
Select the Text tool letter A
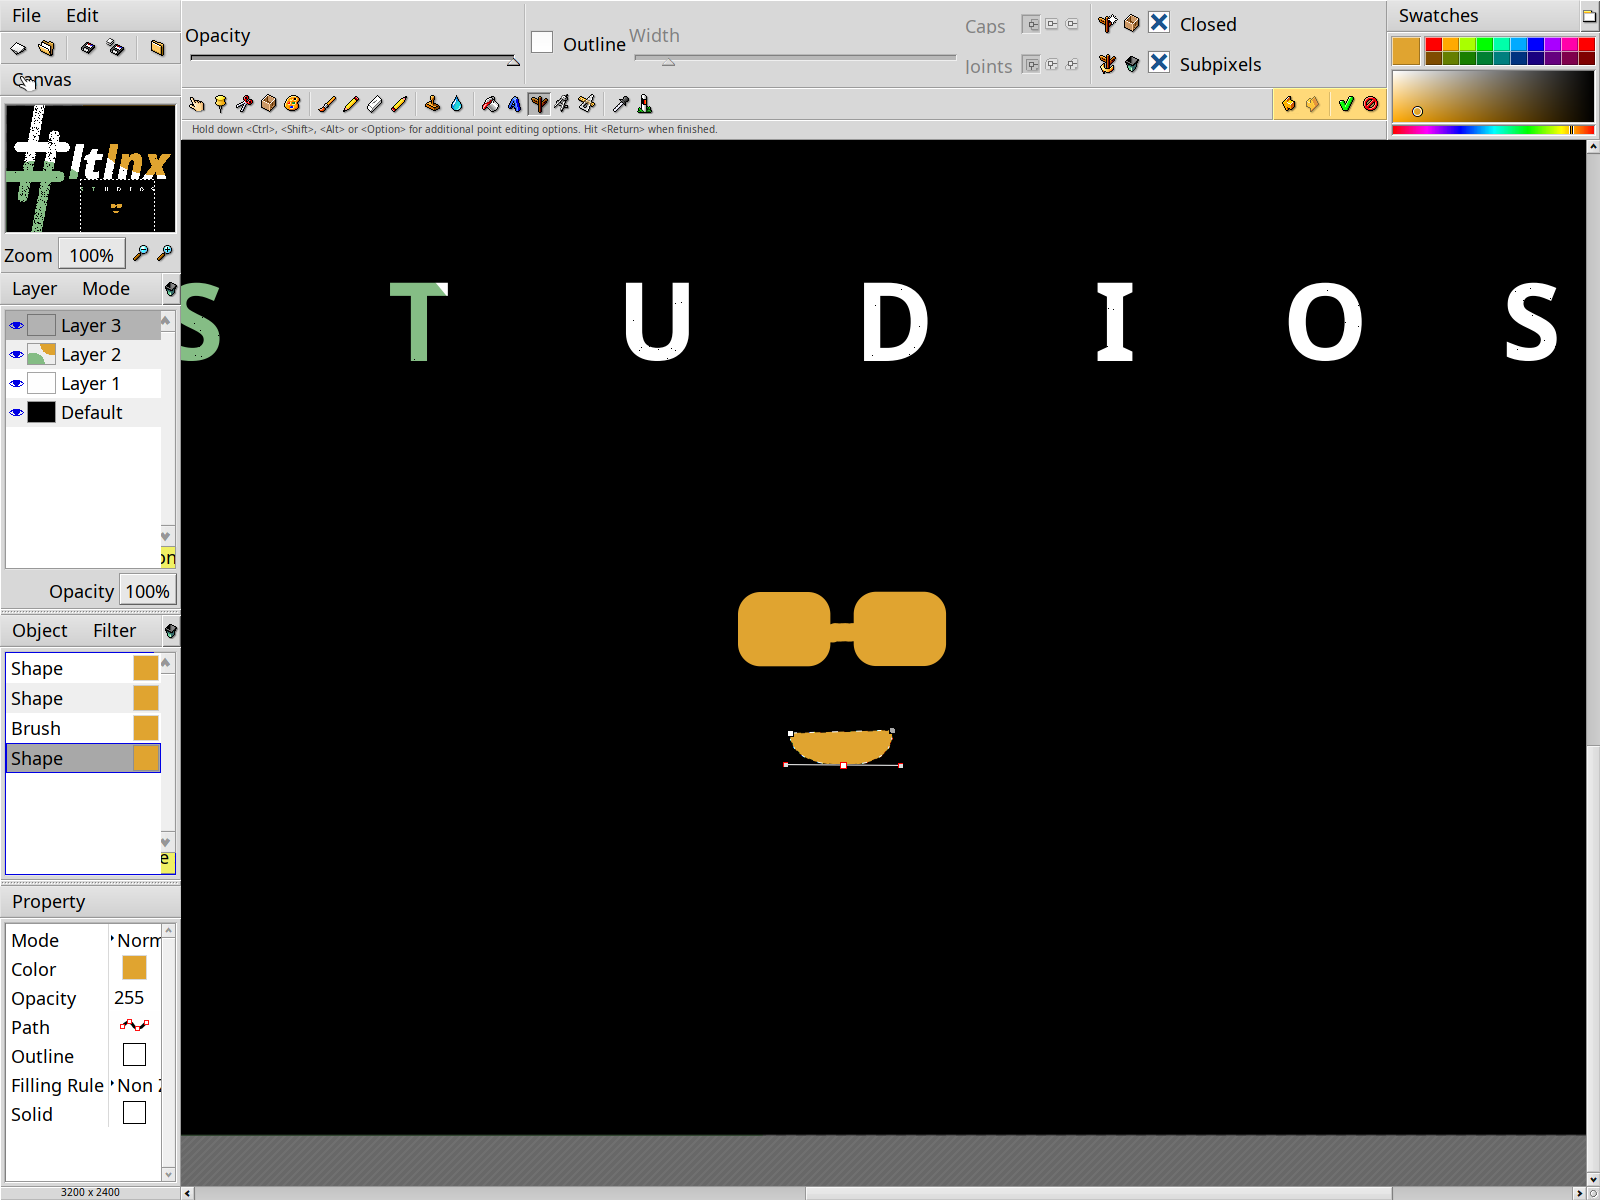tap(514, 104)
